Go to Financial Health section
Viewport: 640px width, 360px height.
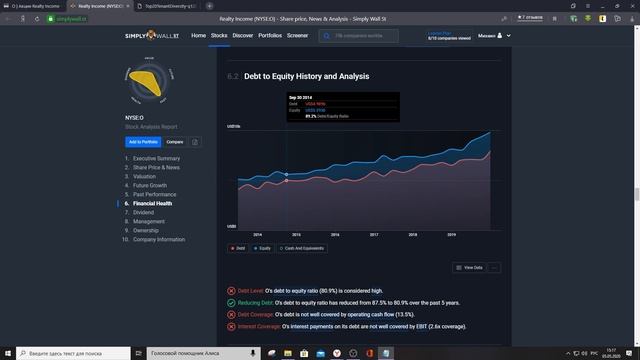pos(152,203)
